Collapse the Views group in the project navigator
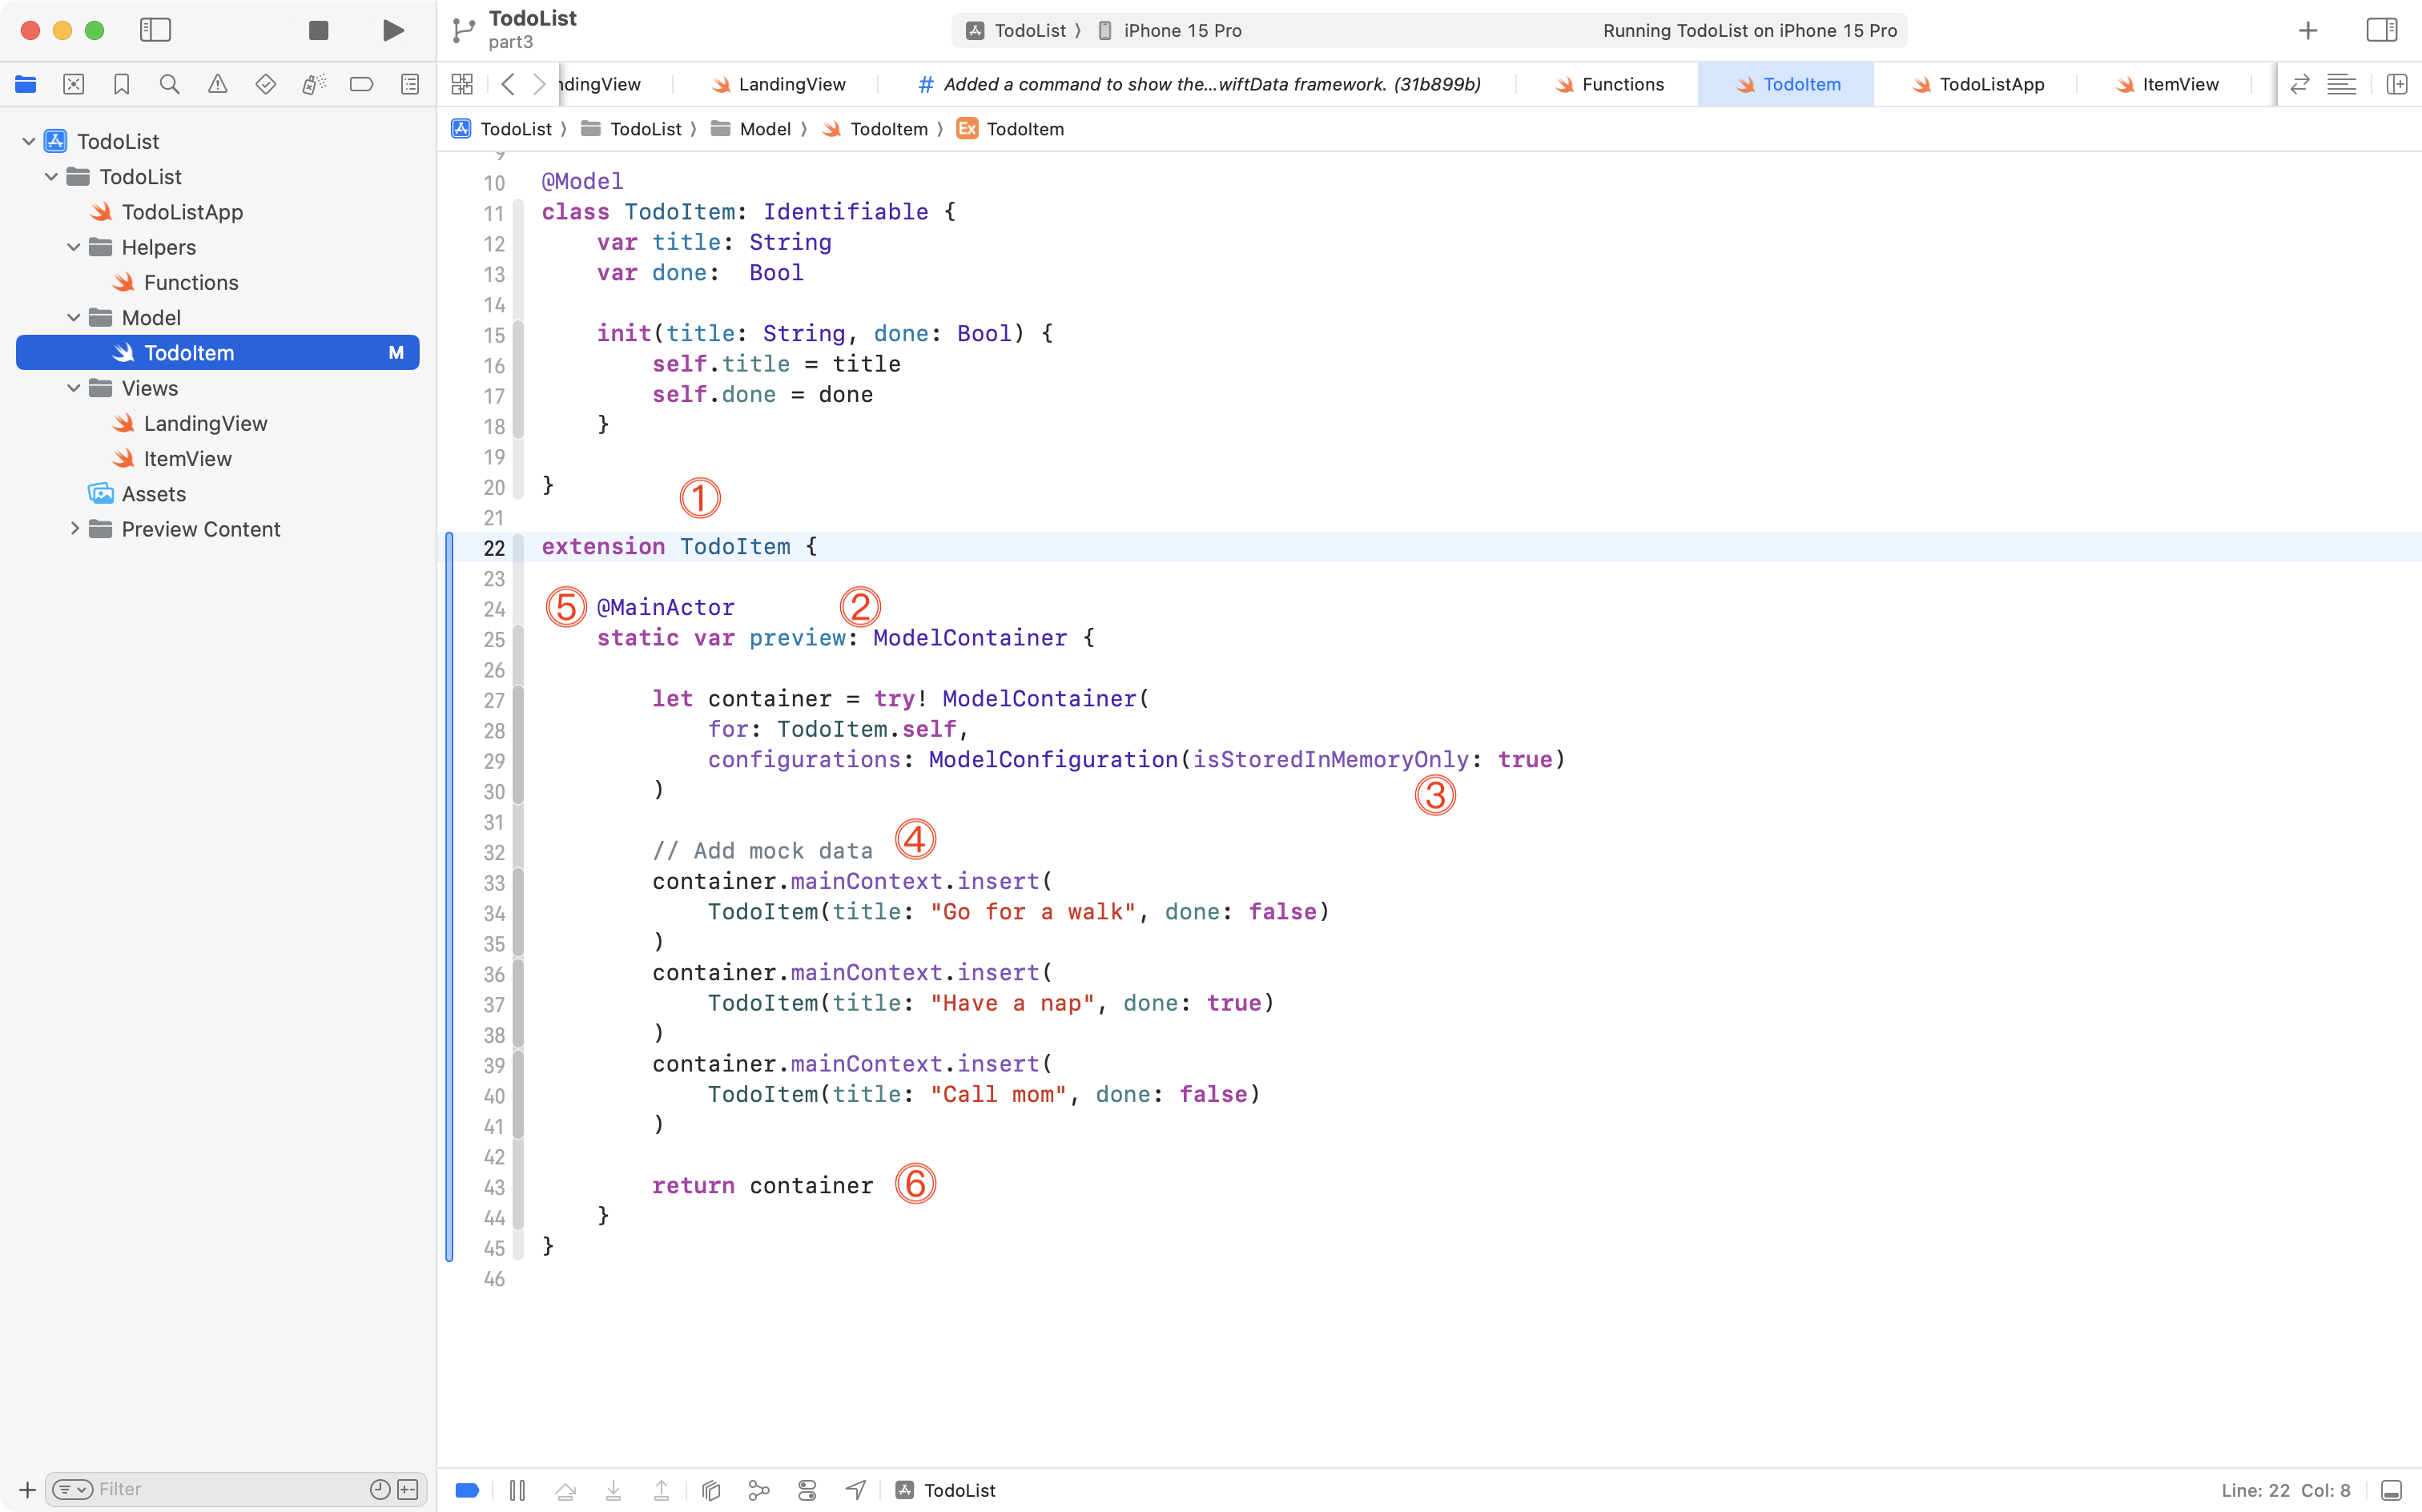The width and height of the screenshot is (2422, 1512). point(72,388)
